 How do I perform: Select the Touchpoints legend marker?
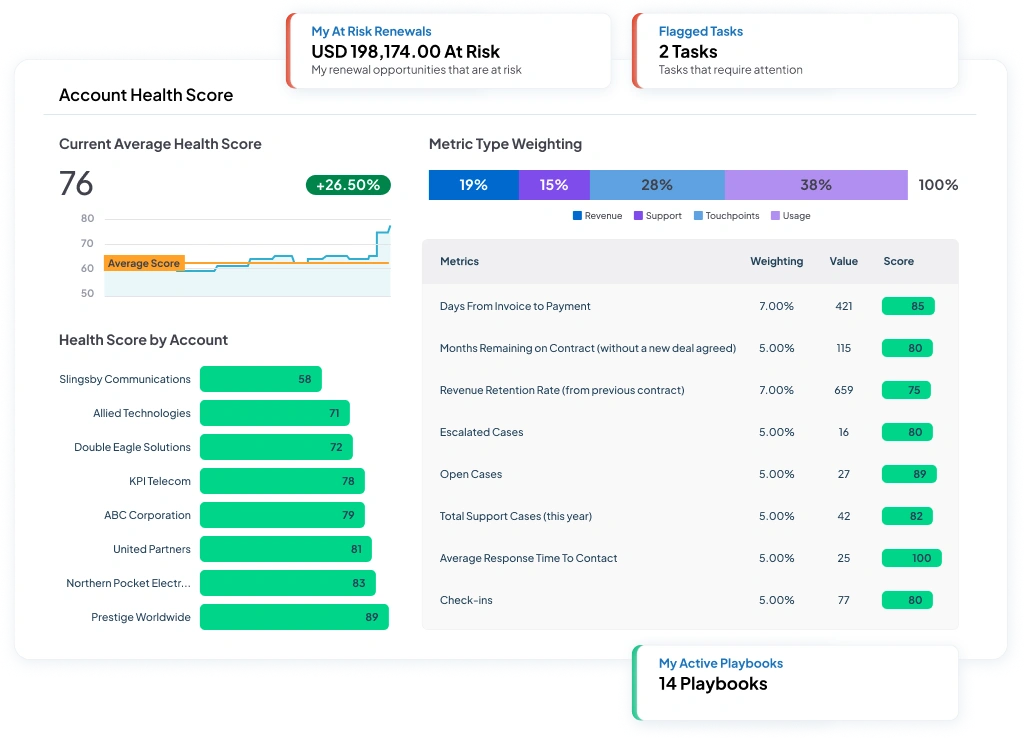(x=698, y=215)
